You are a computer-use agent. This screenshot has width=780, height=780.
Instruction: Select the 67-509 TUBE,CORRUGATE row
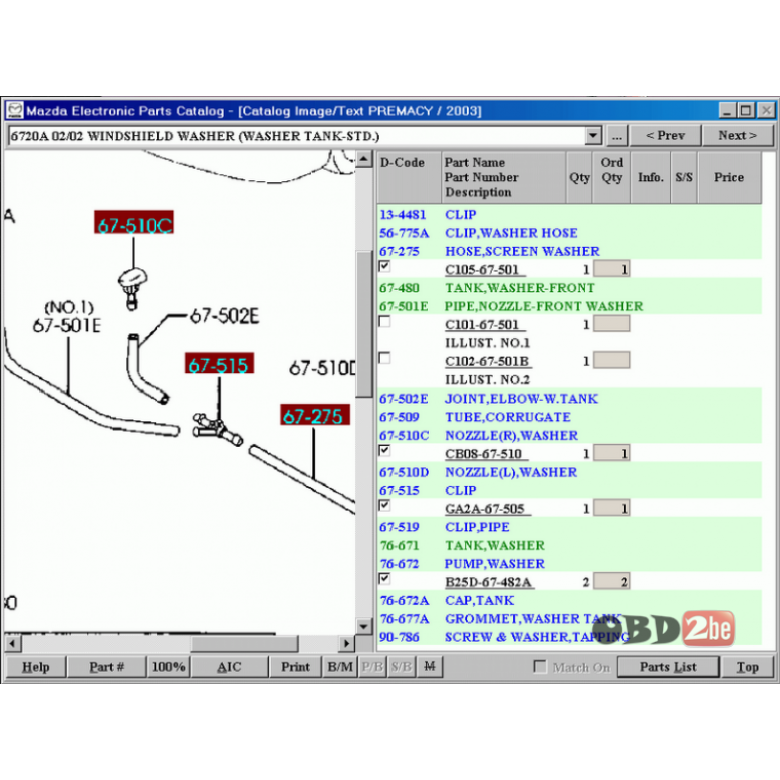click(569, 417)
